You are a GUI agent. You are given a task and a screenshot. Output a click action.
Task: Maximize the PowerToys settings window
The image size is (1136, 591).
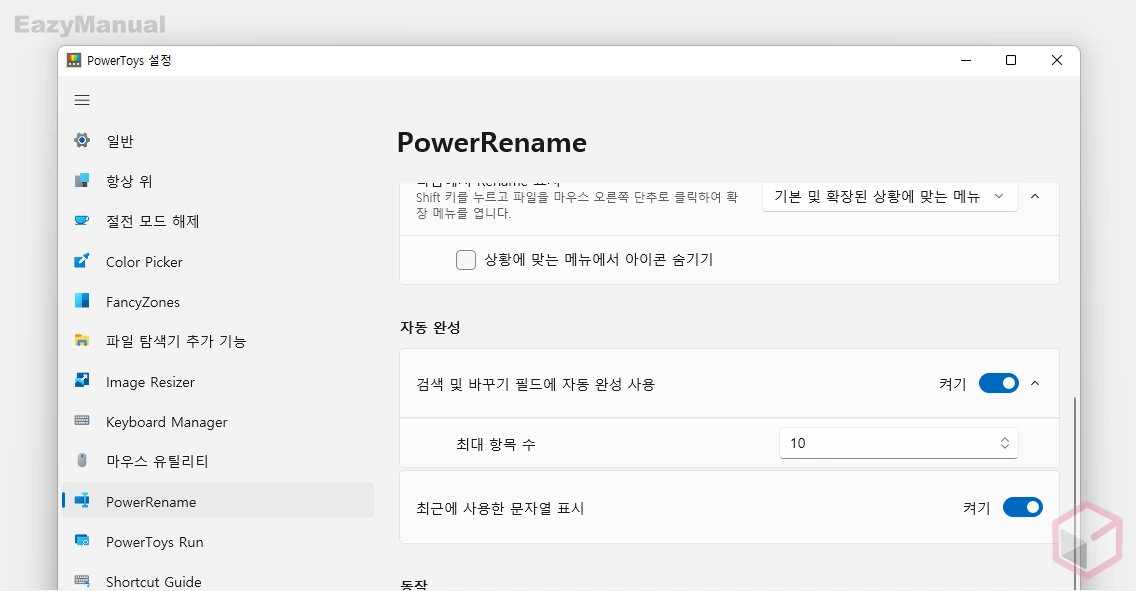point(1011,60)
